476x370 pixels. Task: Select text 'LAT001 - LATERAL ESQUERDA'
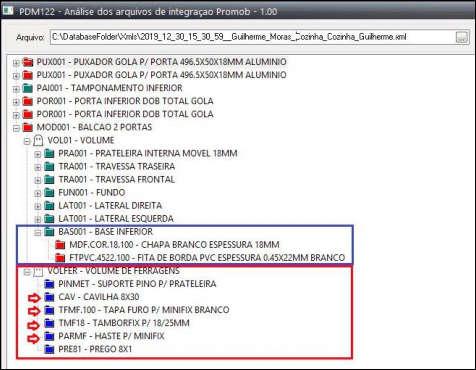coord(116,218)
